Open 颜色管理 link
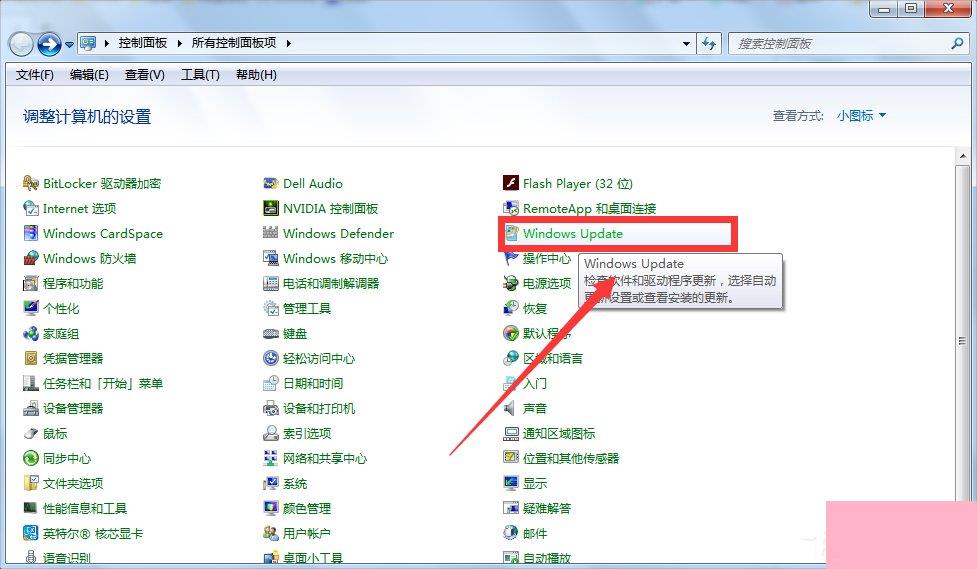 pos(307,509)
